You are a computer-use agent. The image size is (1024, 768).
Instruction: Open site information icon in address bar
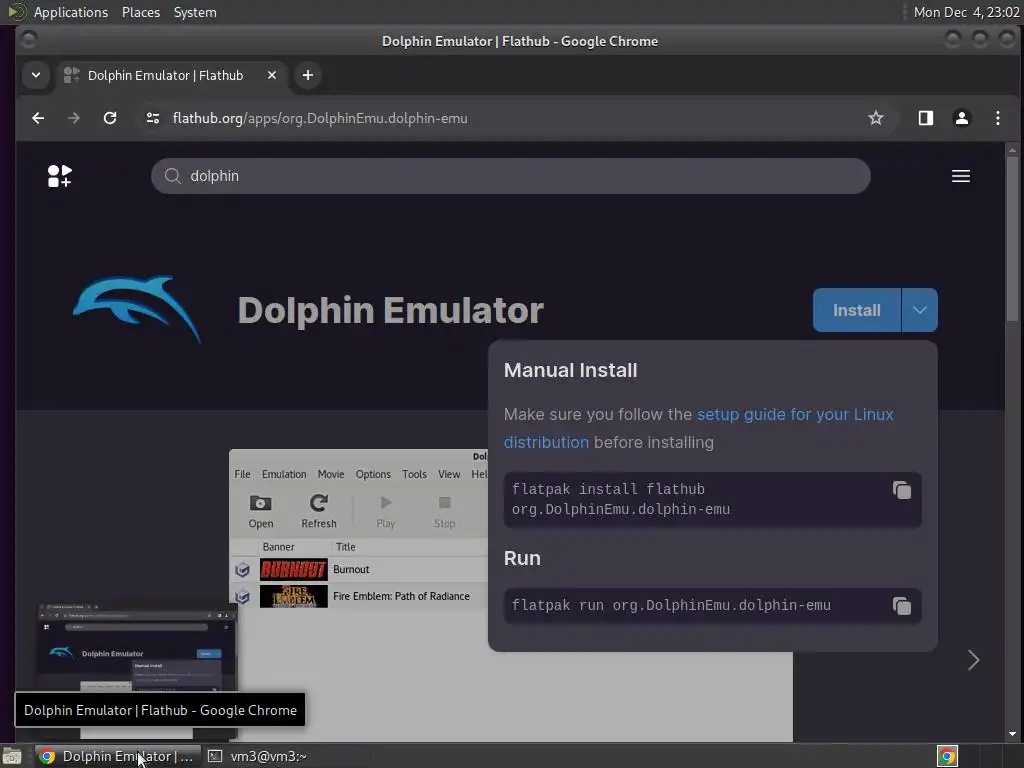coord(153,118)
